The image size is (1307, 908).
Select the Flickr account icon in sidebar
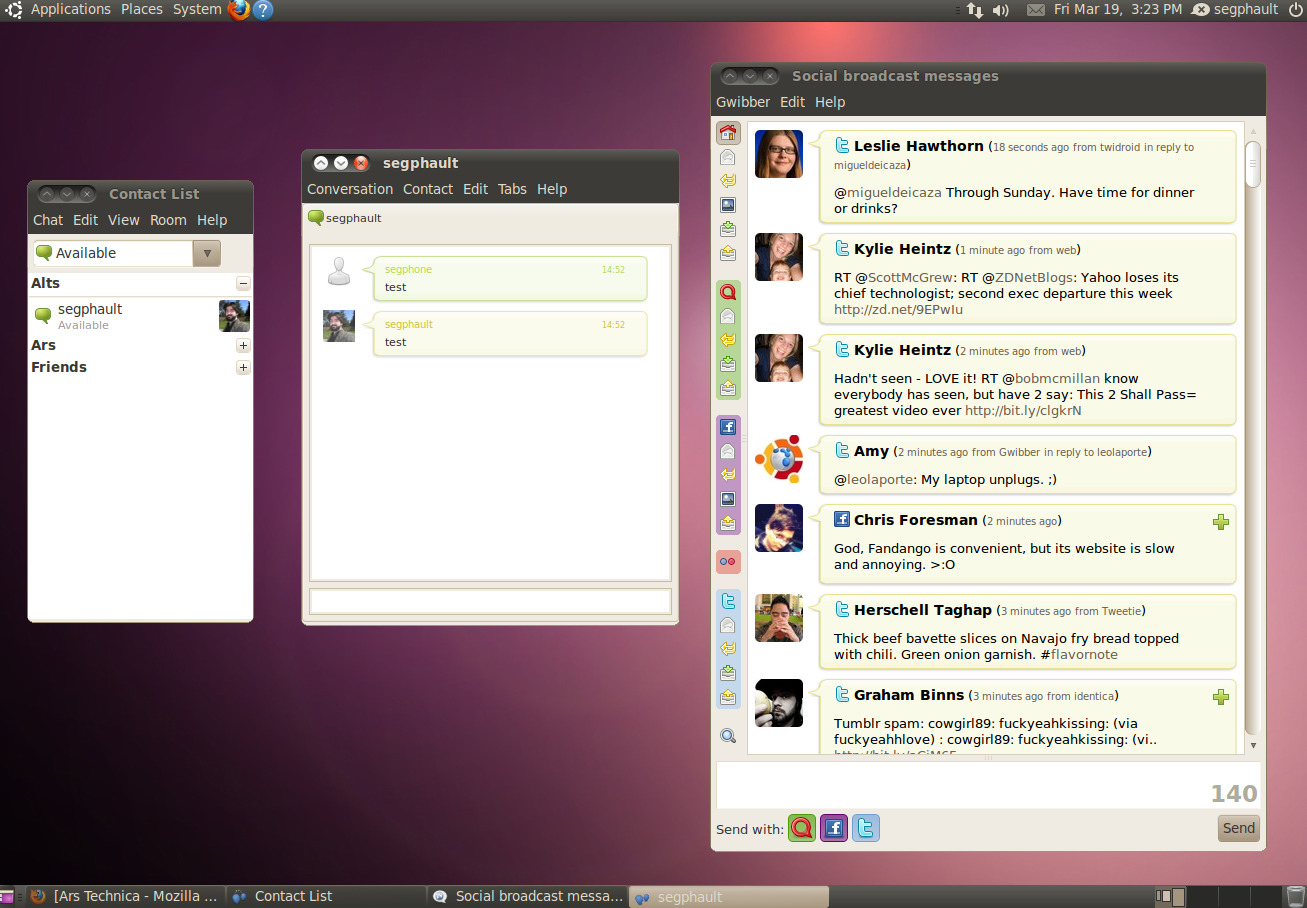click(728, 562)
